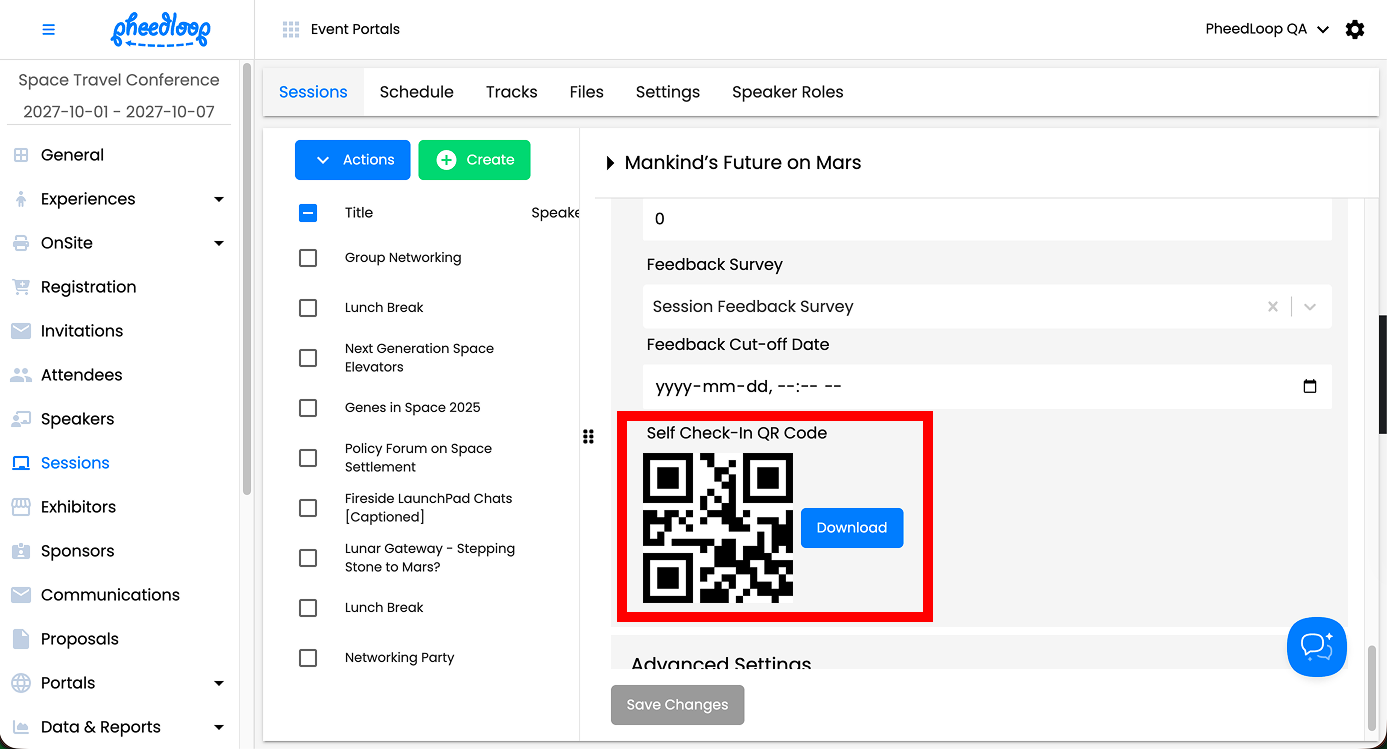Screen dimensions: 1387x749
Task: Collapse the Mankind's Future on Mars header
Action: point(610,163)
